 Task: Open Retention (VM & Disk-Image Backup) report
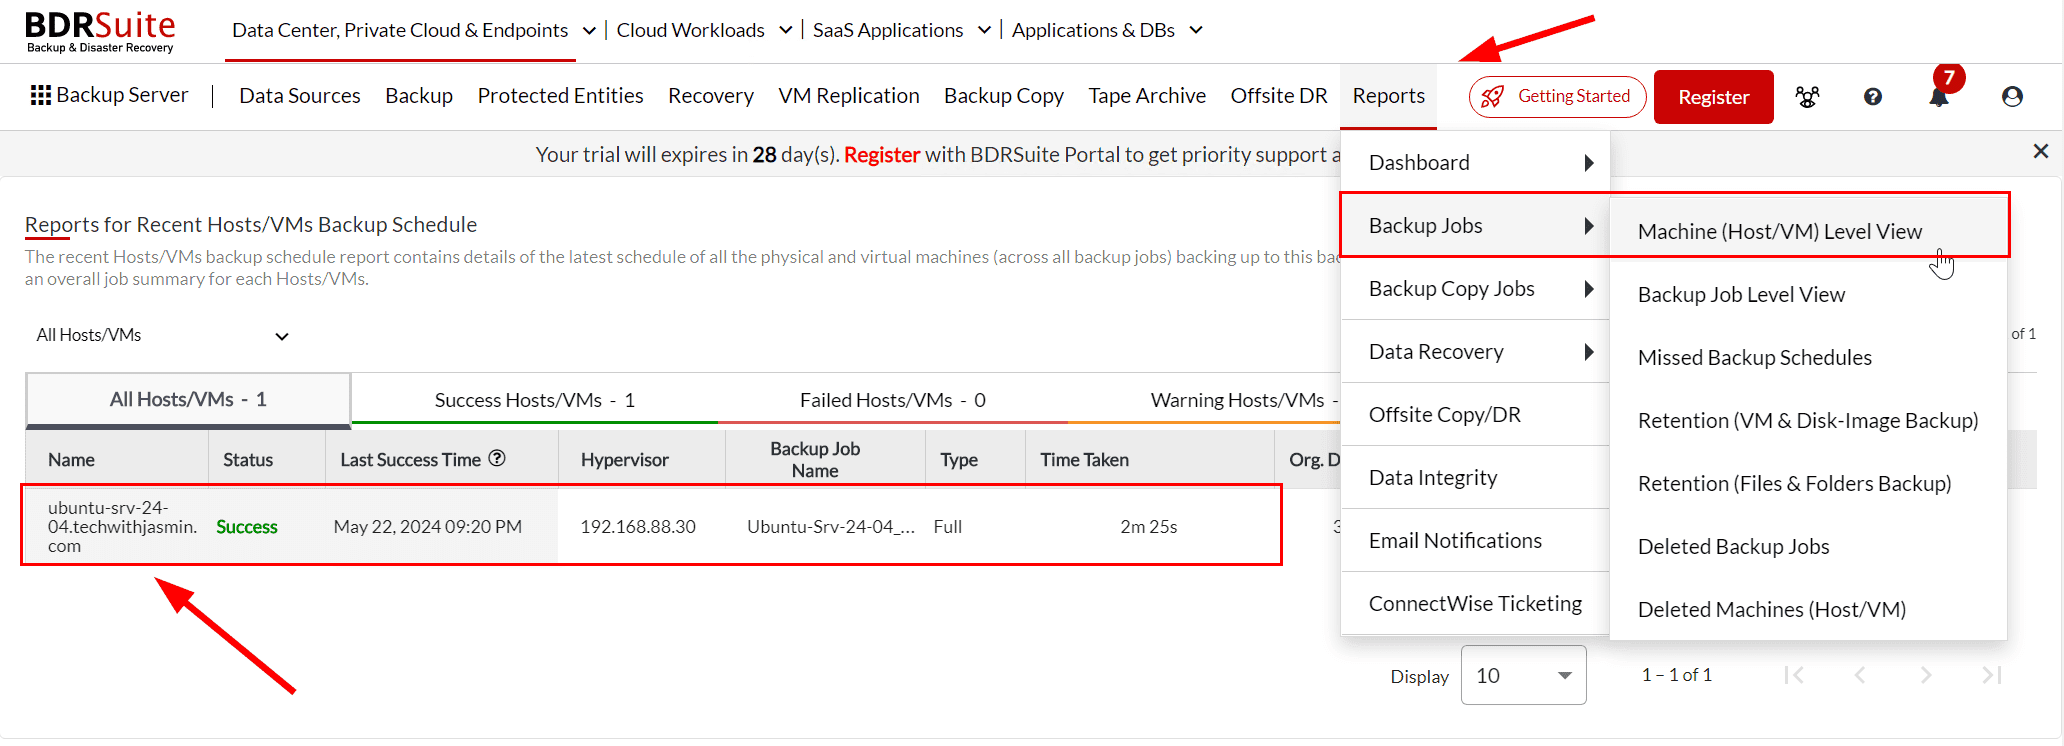1808,421
